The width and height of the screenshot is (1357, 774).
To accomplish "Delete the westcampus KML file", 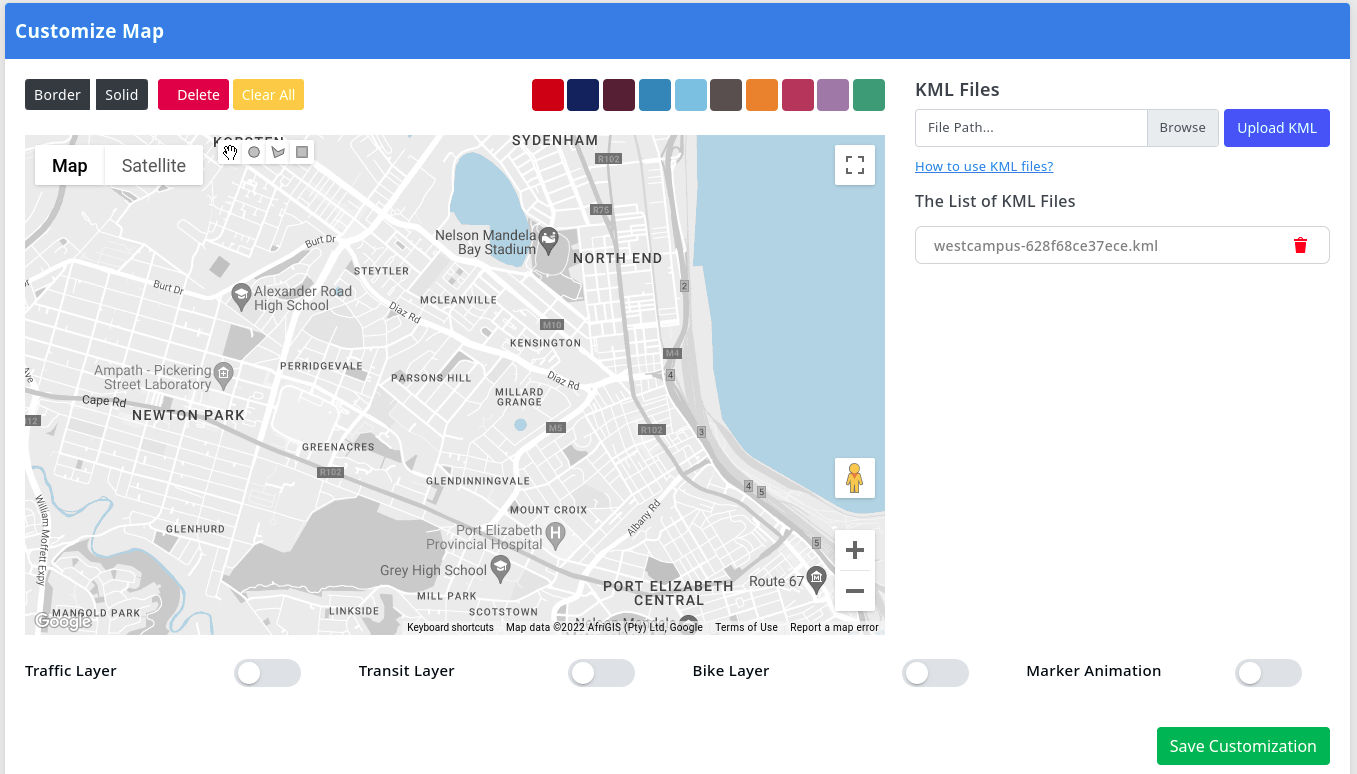I will [x=1300, y=245].
